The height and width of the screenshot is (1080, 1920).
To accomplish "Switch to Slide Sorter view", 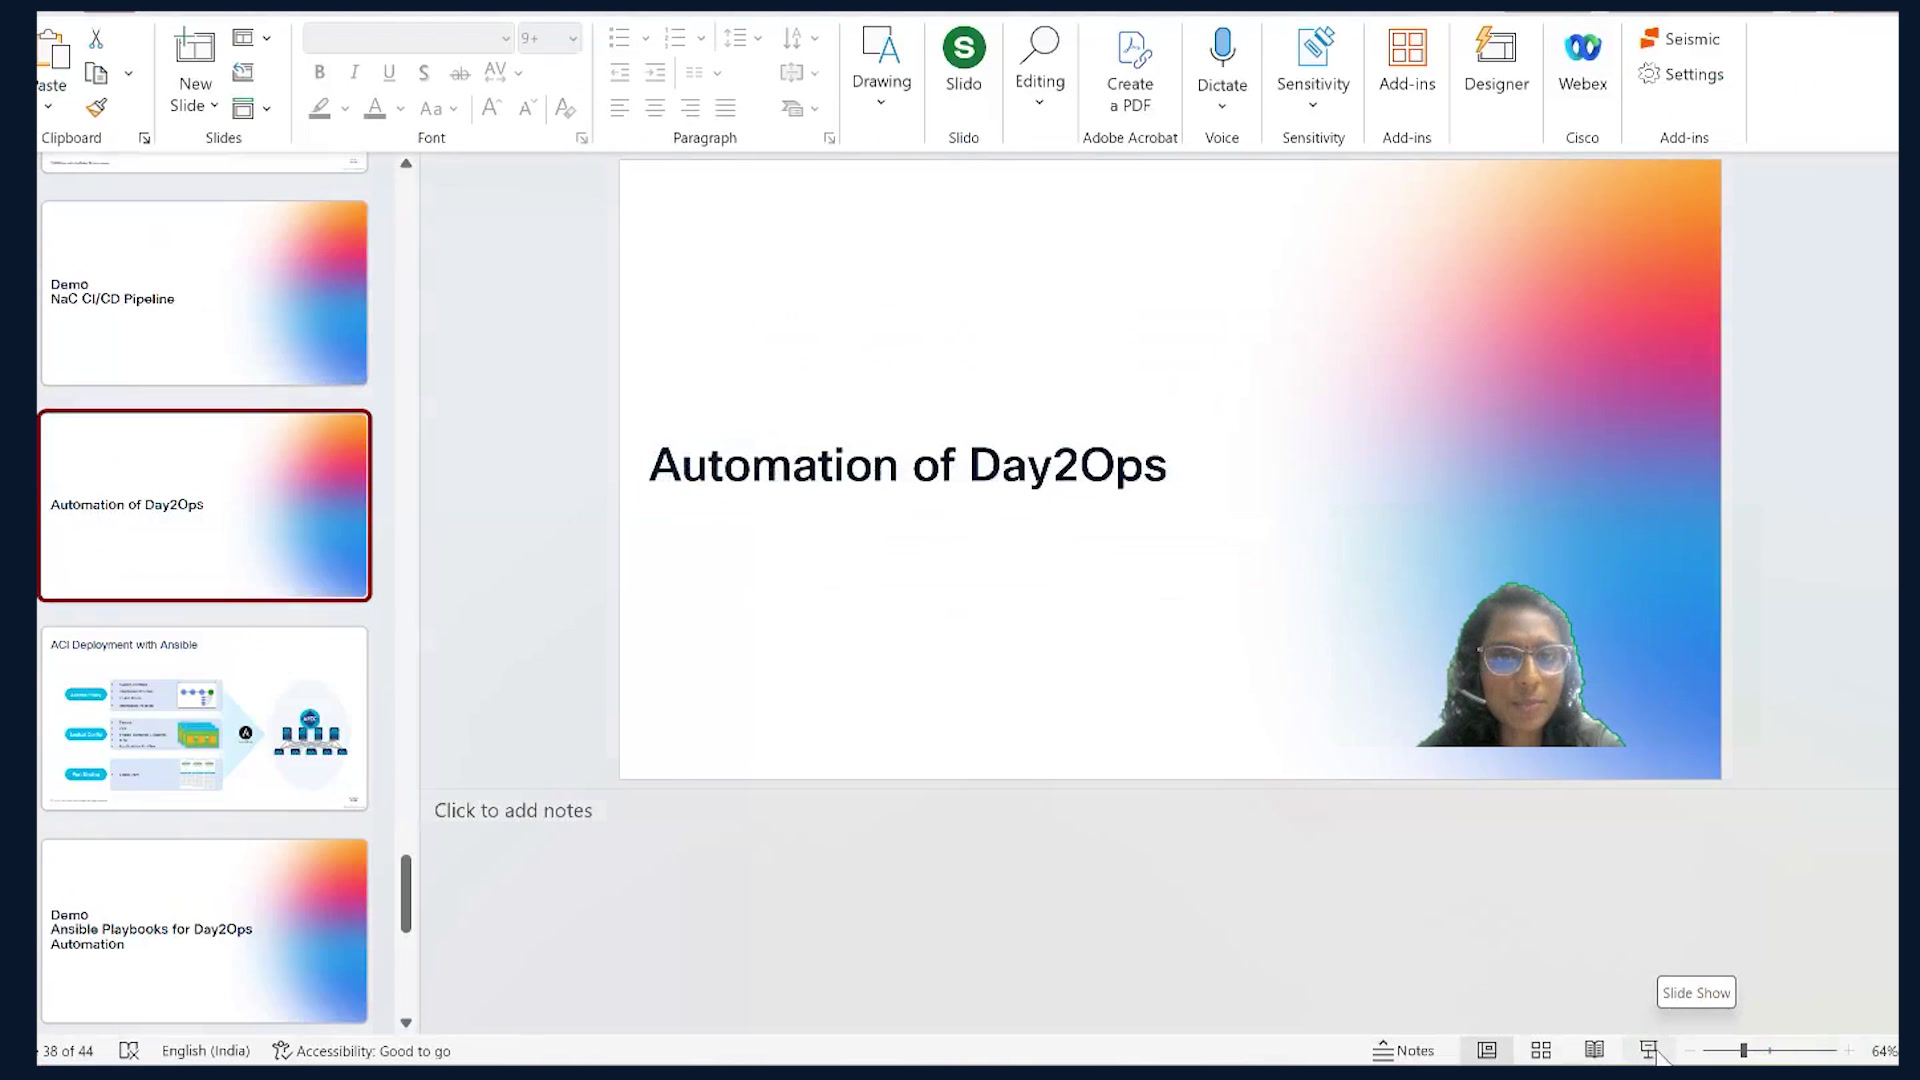I will (1541, 1050).
